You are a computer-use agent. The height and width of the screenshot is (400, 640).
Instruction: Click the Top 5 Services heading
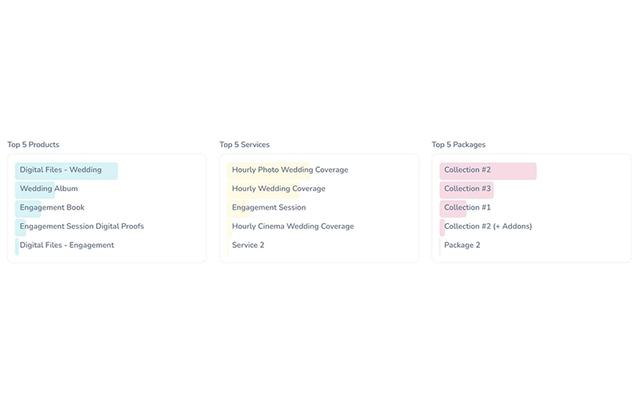(245, 145)
